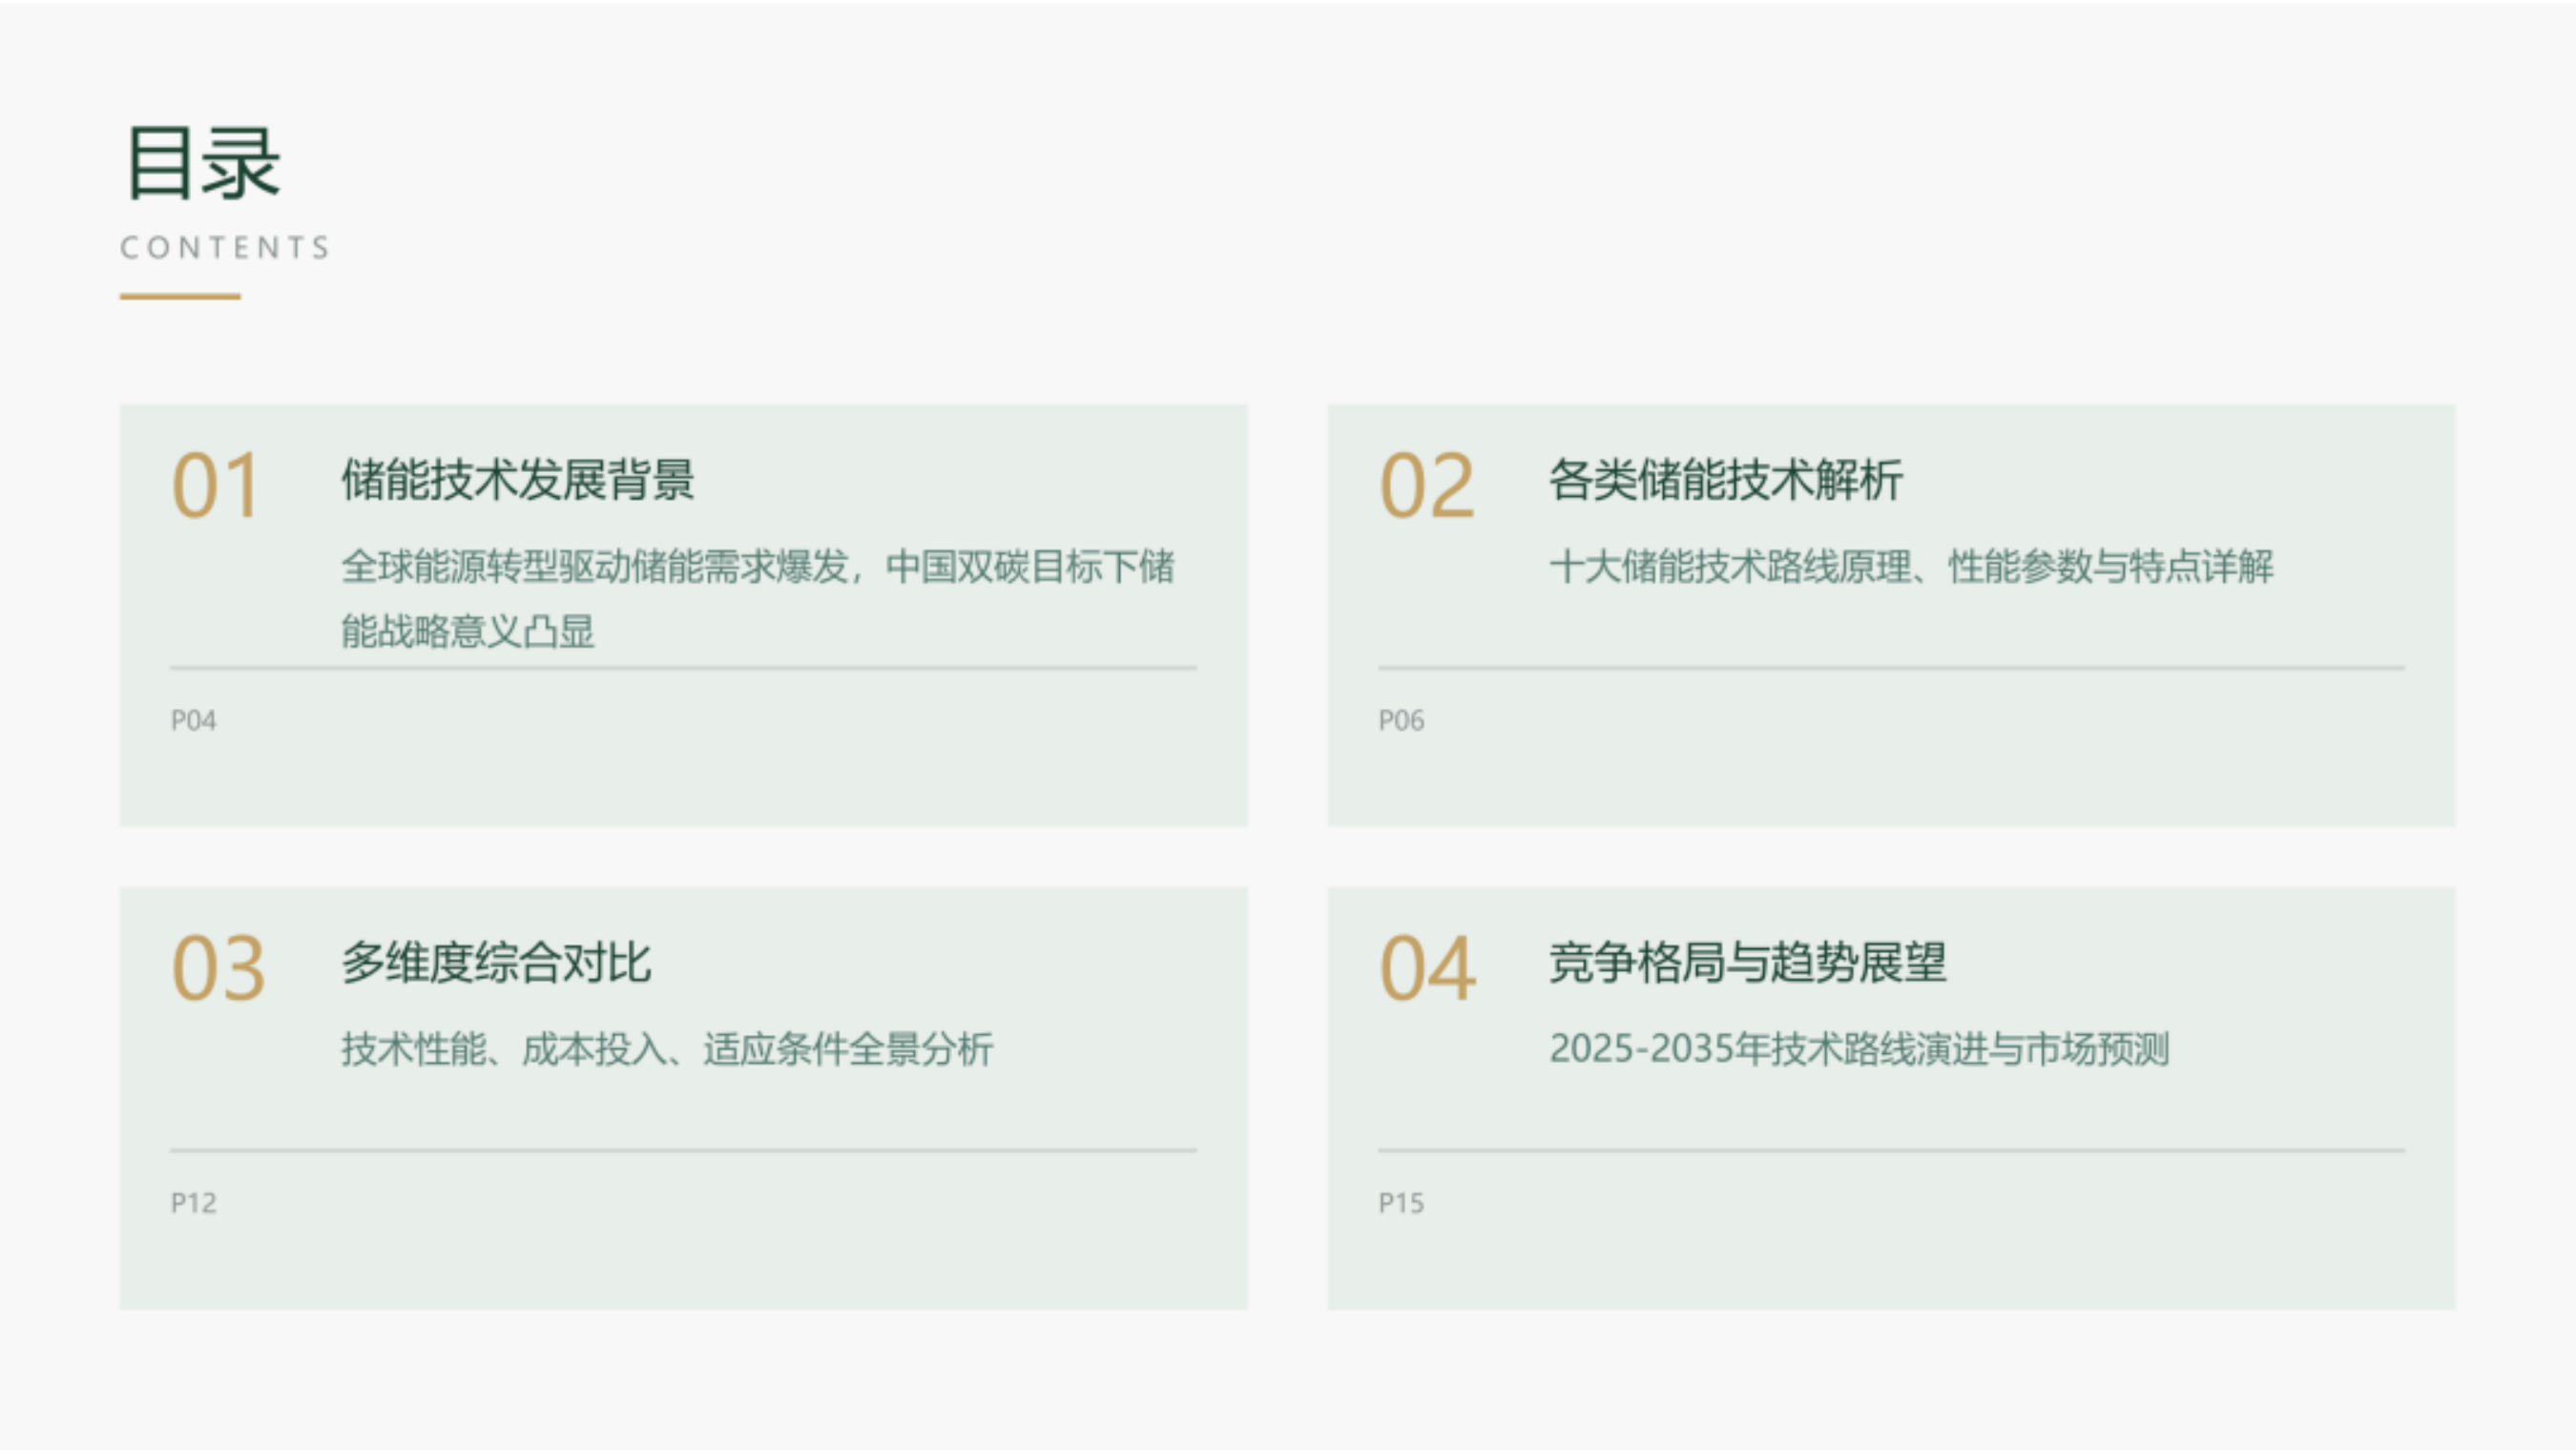Click description 技术性能、成本投入、适应条件全景分析
This screenshot has height=1450, width=2576.
coord(668,1049)
